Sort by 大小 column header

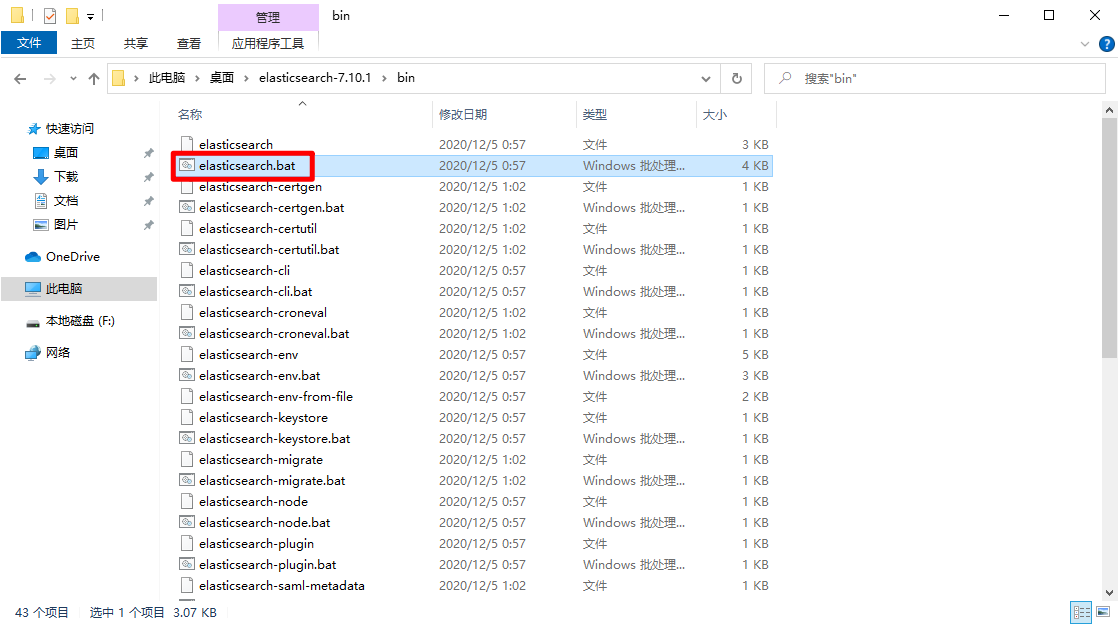coord(714,114)
